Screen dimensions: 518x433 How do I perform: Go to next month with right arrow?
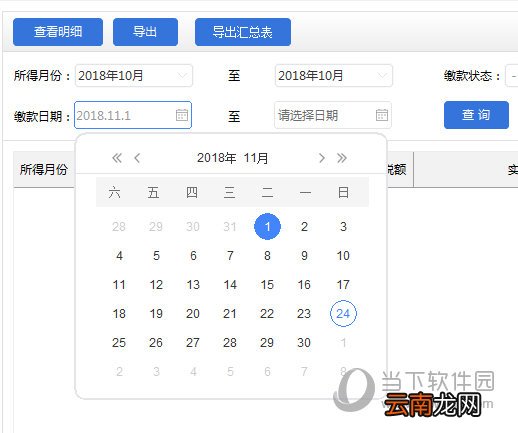click(321, 158)
